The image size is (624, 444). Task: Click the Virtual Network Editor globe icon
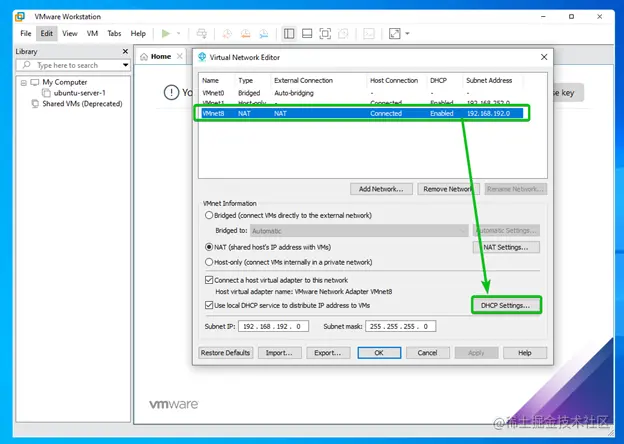point(202,57)
